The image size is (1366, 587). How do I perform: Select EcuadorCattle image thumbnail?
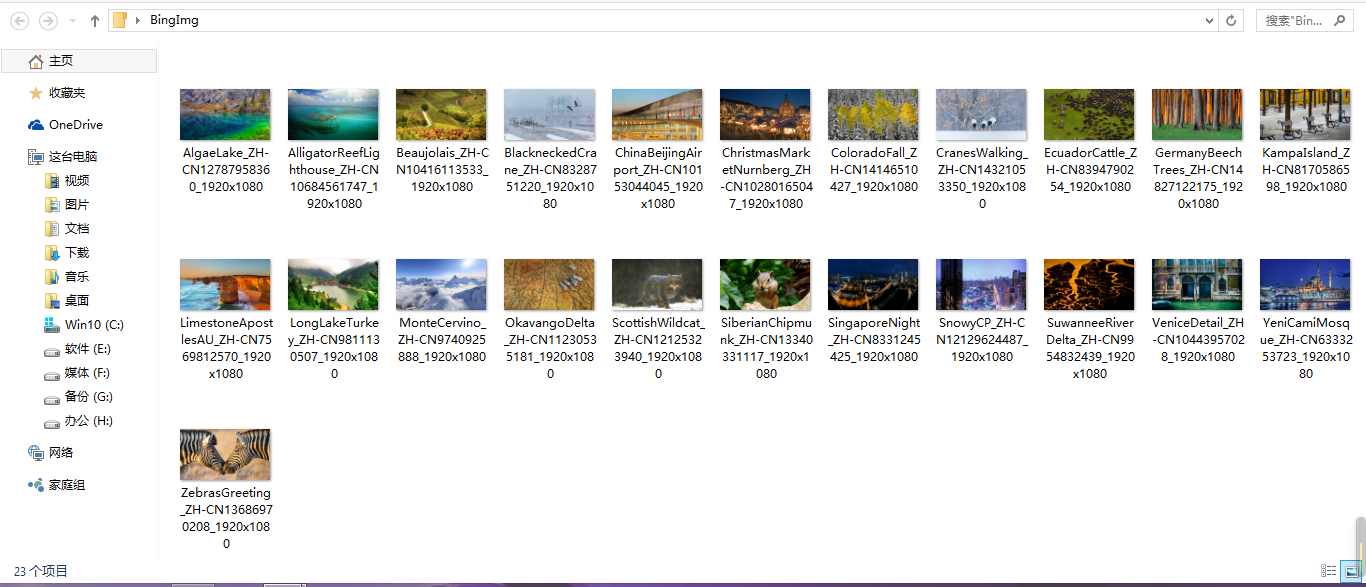(1089, 115)
